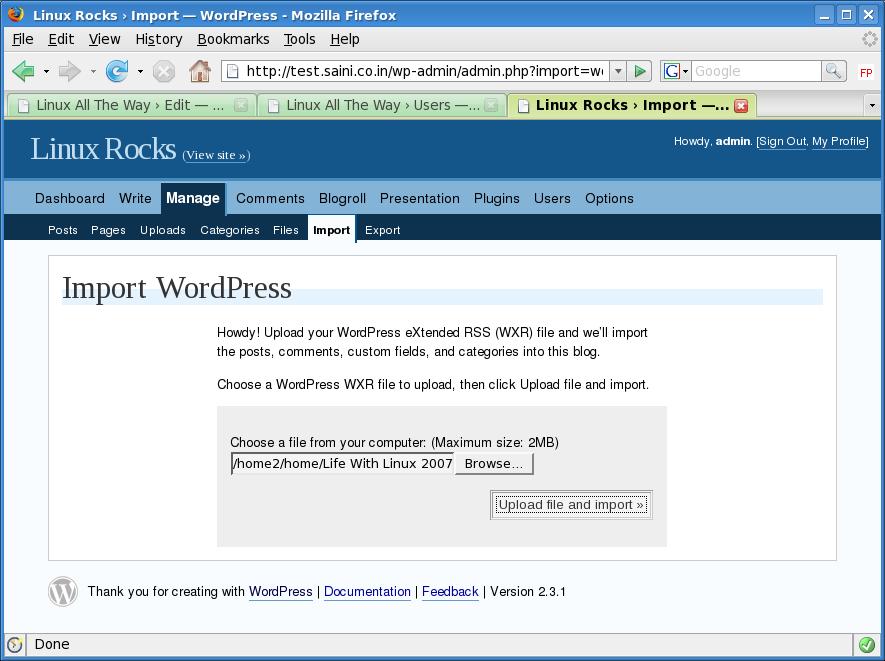Click the View site link
885x661 pixels.
(x=216, y=155)
